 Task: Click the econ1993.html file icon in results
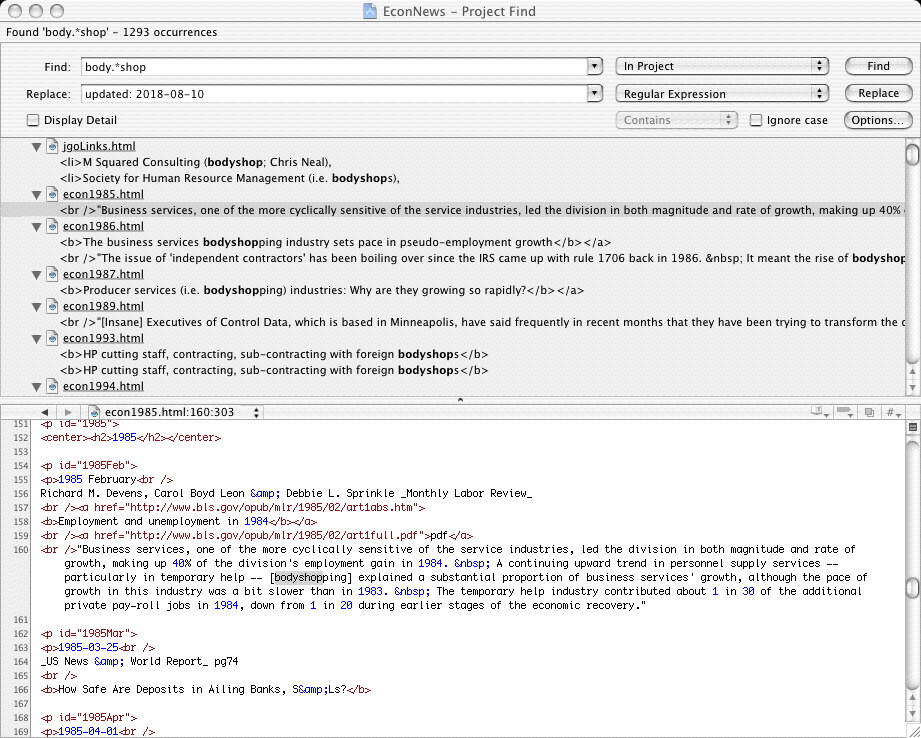pos(52,338)
